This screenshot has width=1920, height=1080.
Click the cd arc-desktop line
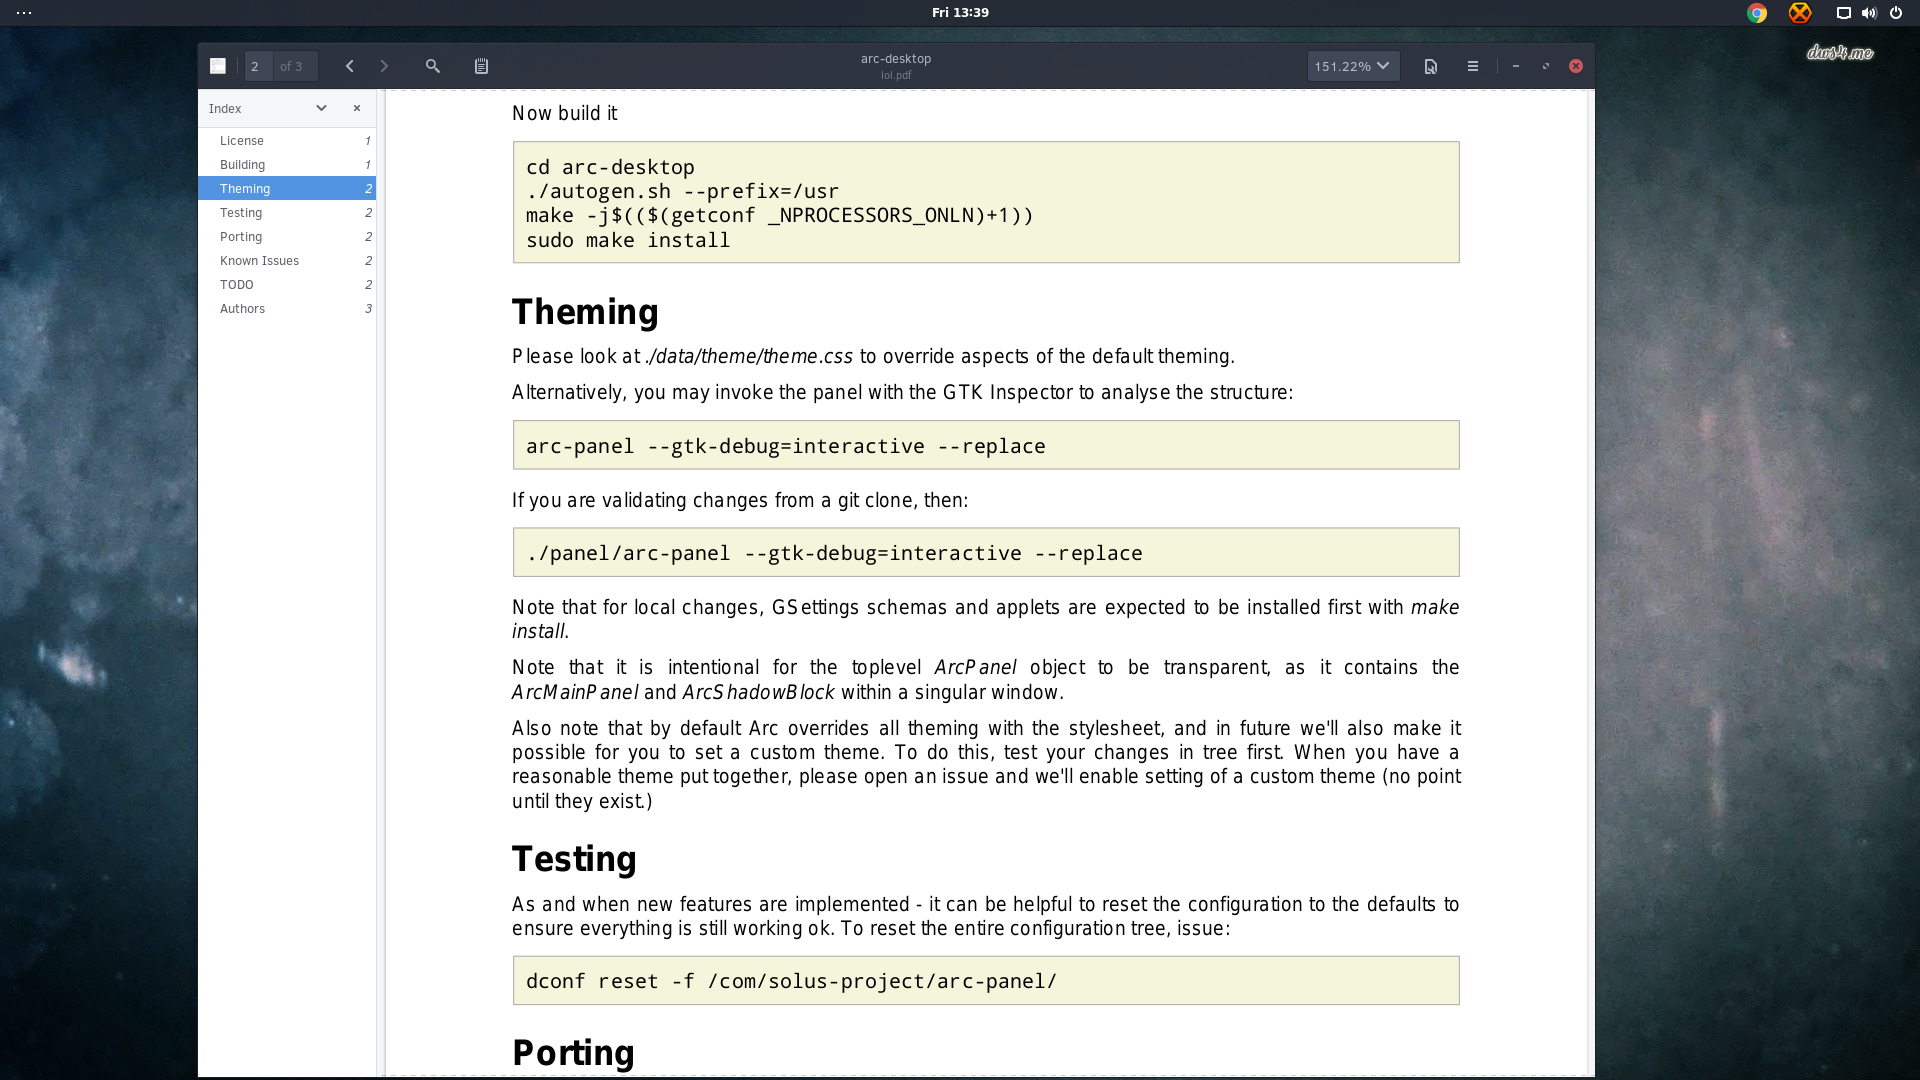click(610, 167)
